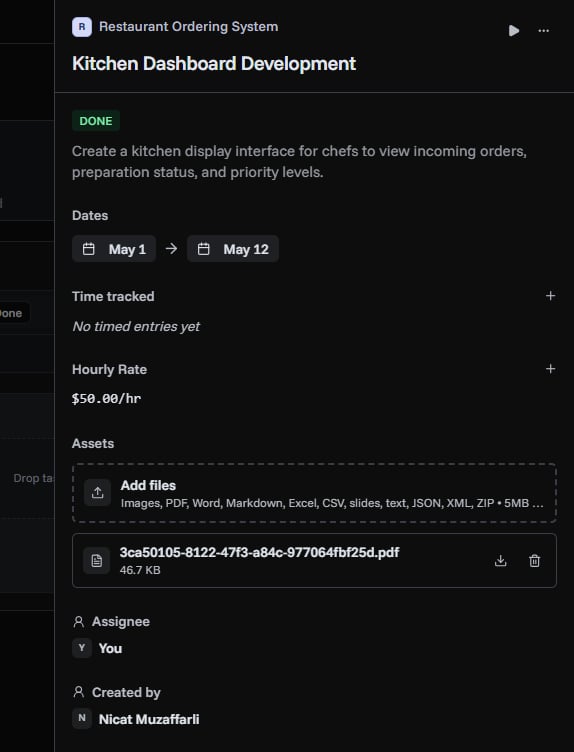Click the Restaurant Ordering System project avatar

click(82, 27)
